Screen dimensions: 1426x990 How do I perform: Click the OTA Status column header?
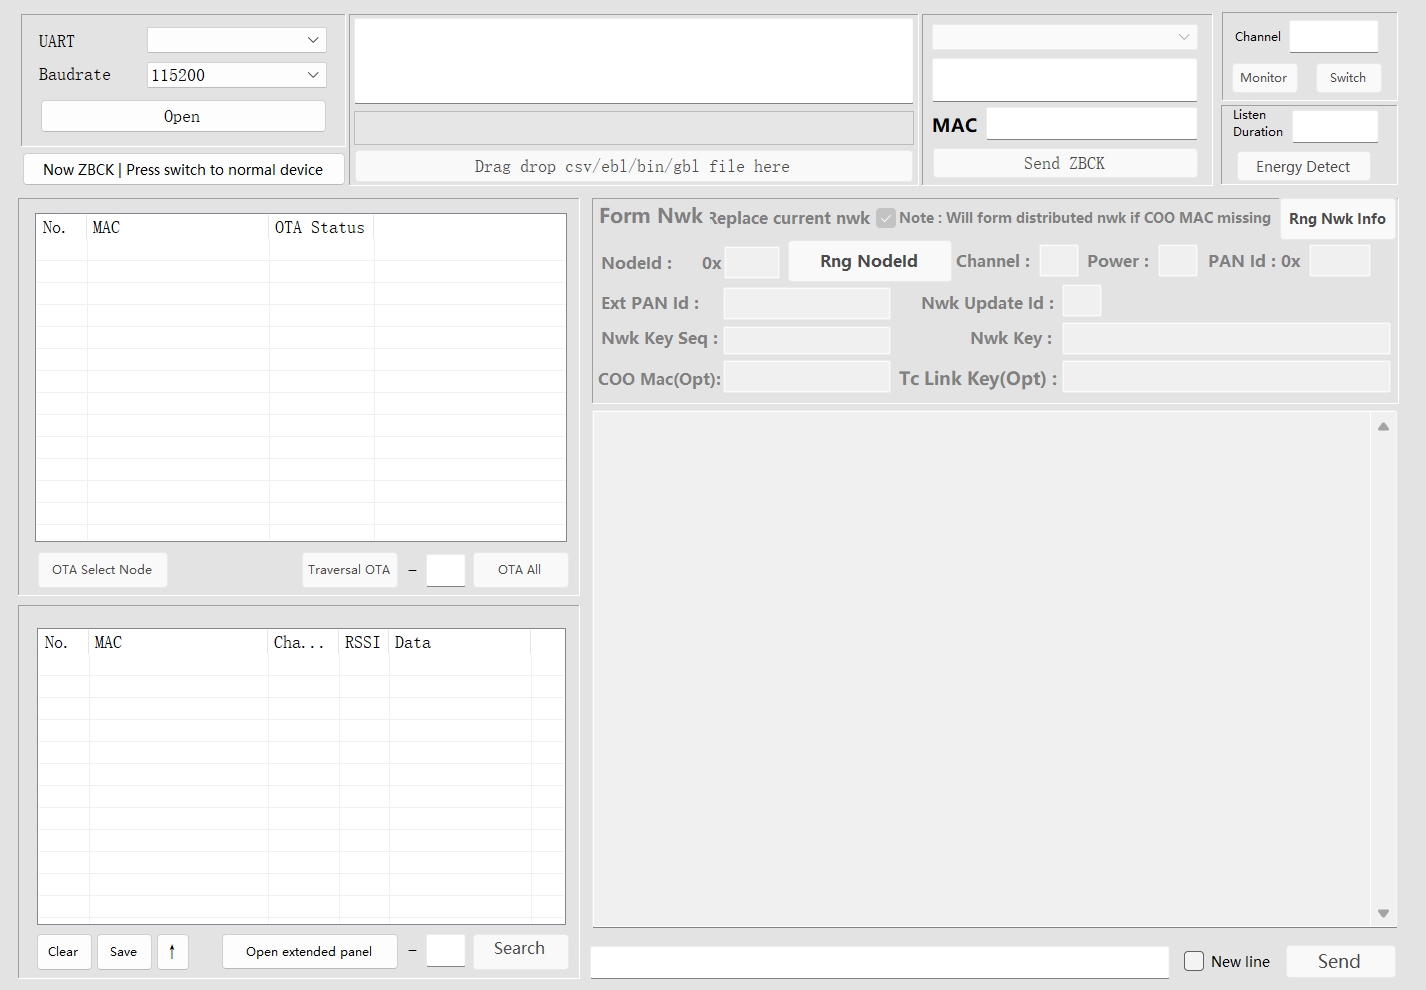point(320,228)
